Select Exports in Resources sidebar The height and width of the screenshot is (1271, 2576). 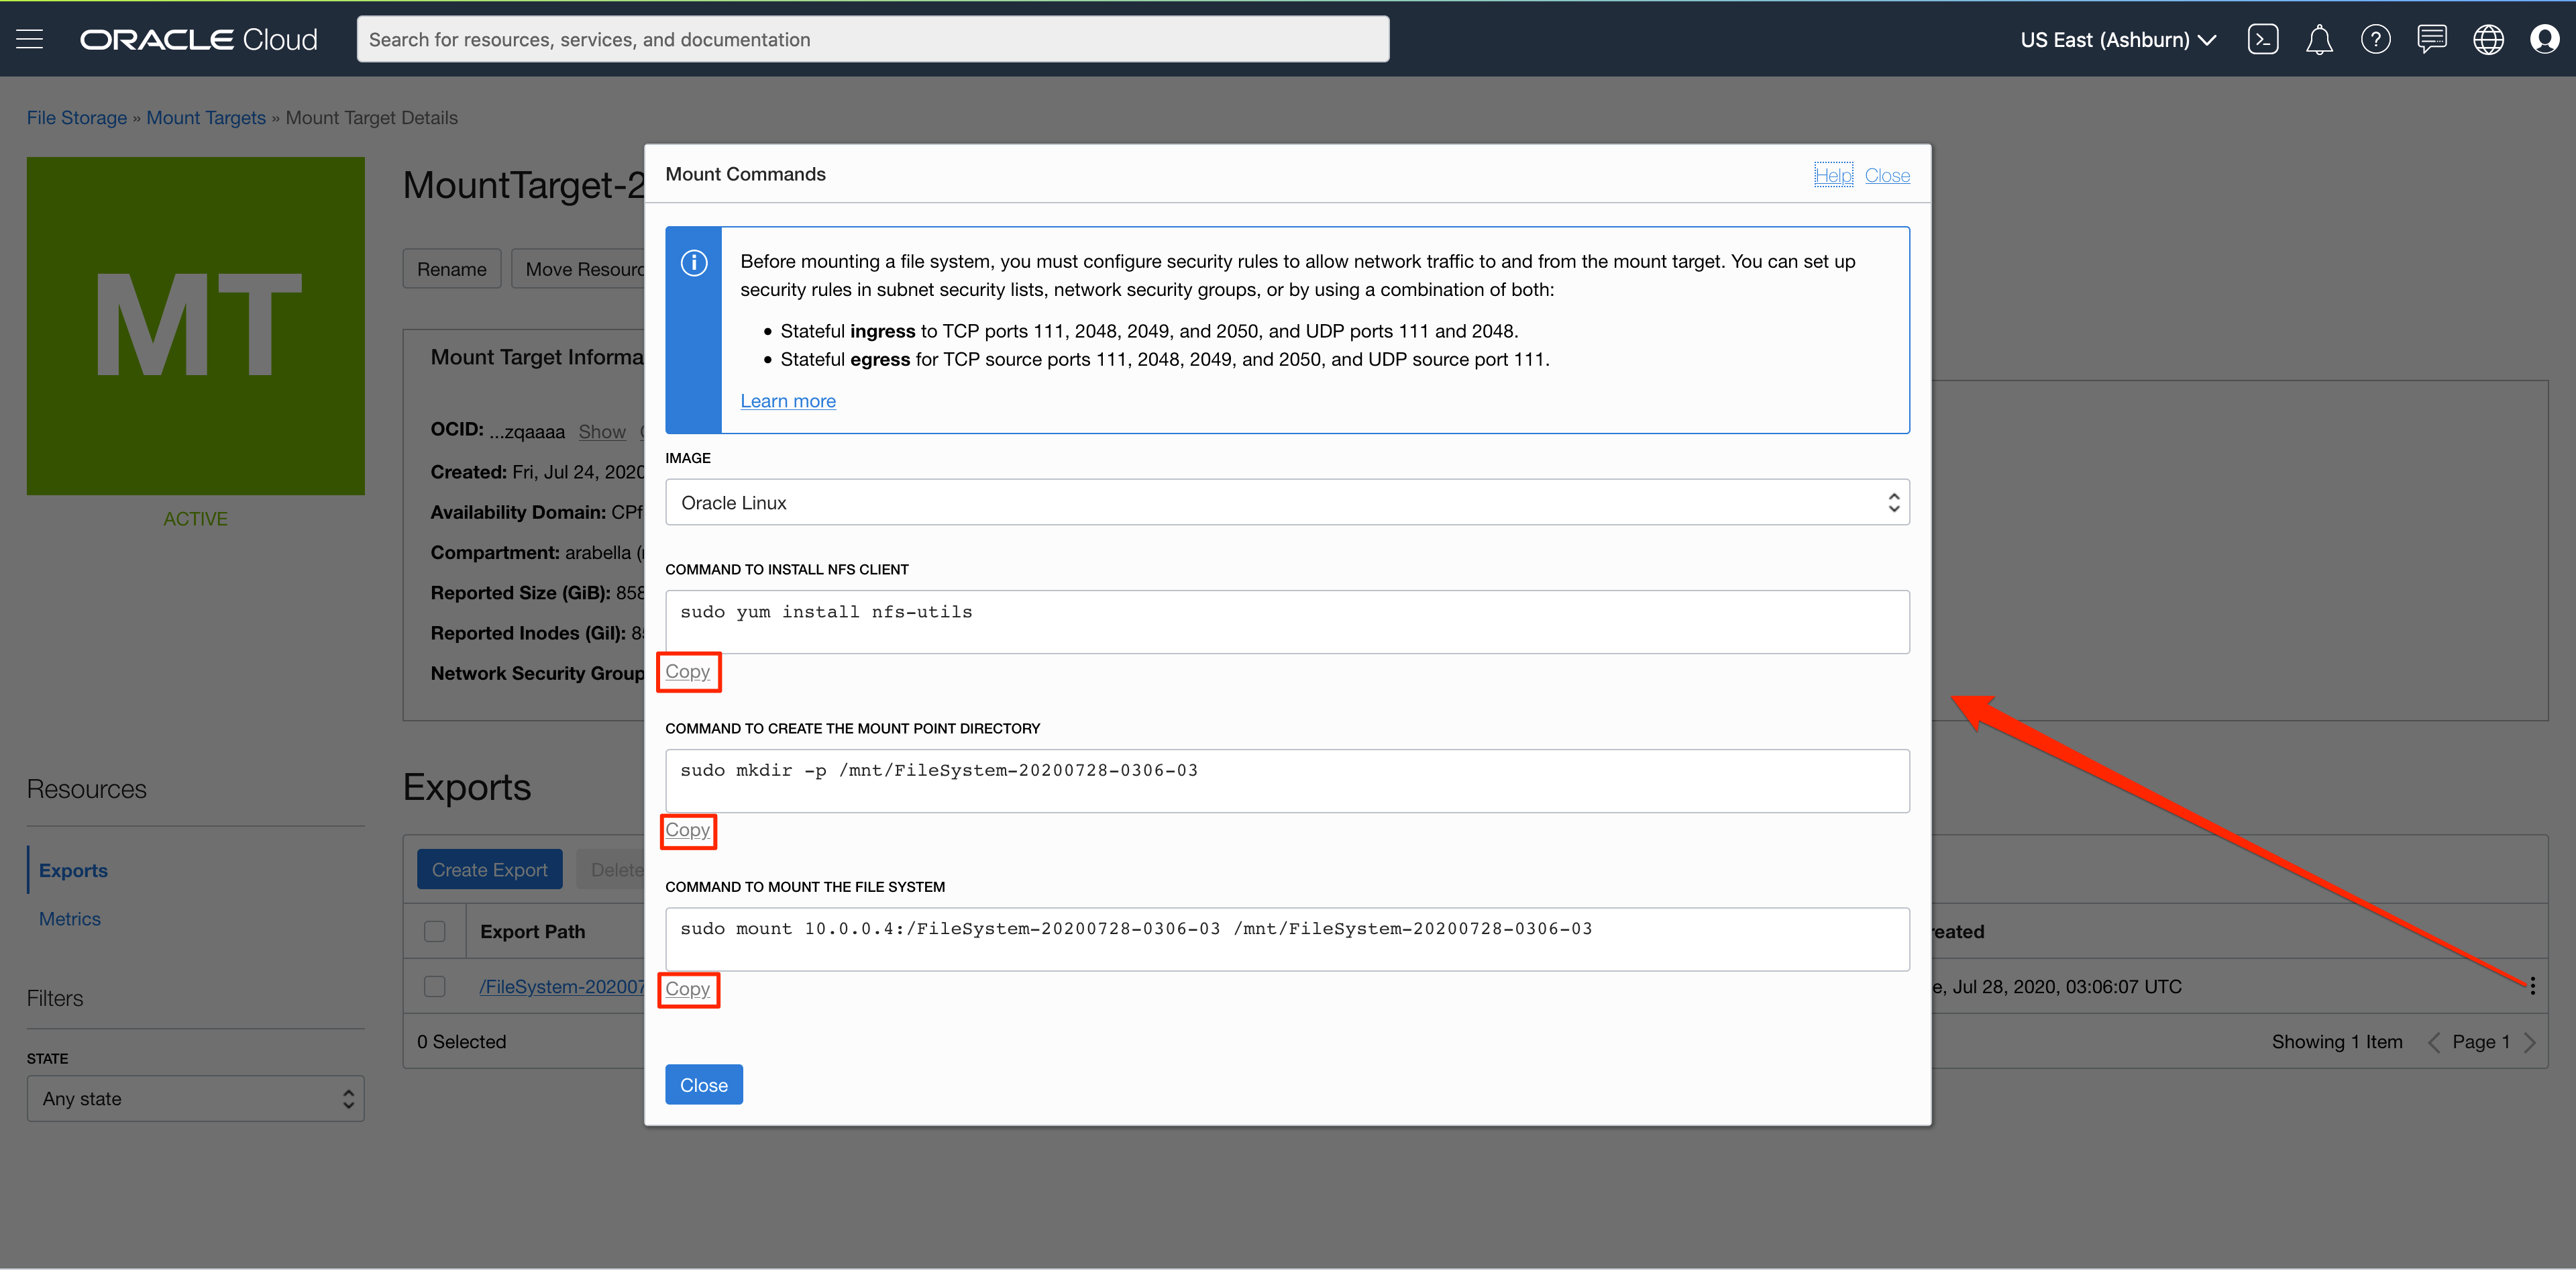(73, 870)
